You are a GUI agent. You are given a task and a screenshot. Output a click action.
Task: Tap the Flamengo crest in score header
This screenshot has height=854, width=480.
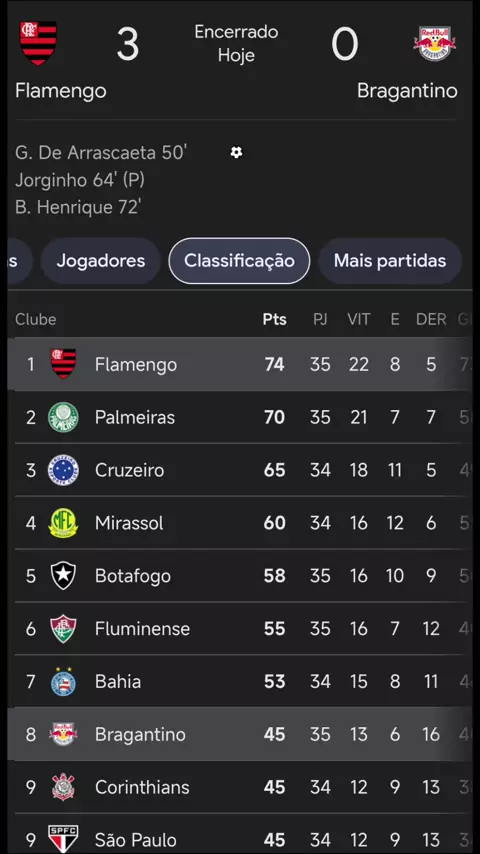[38, 42]
